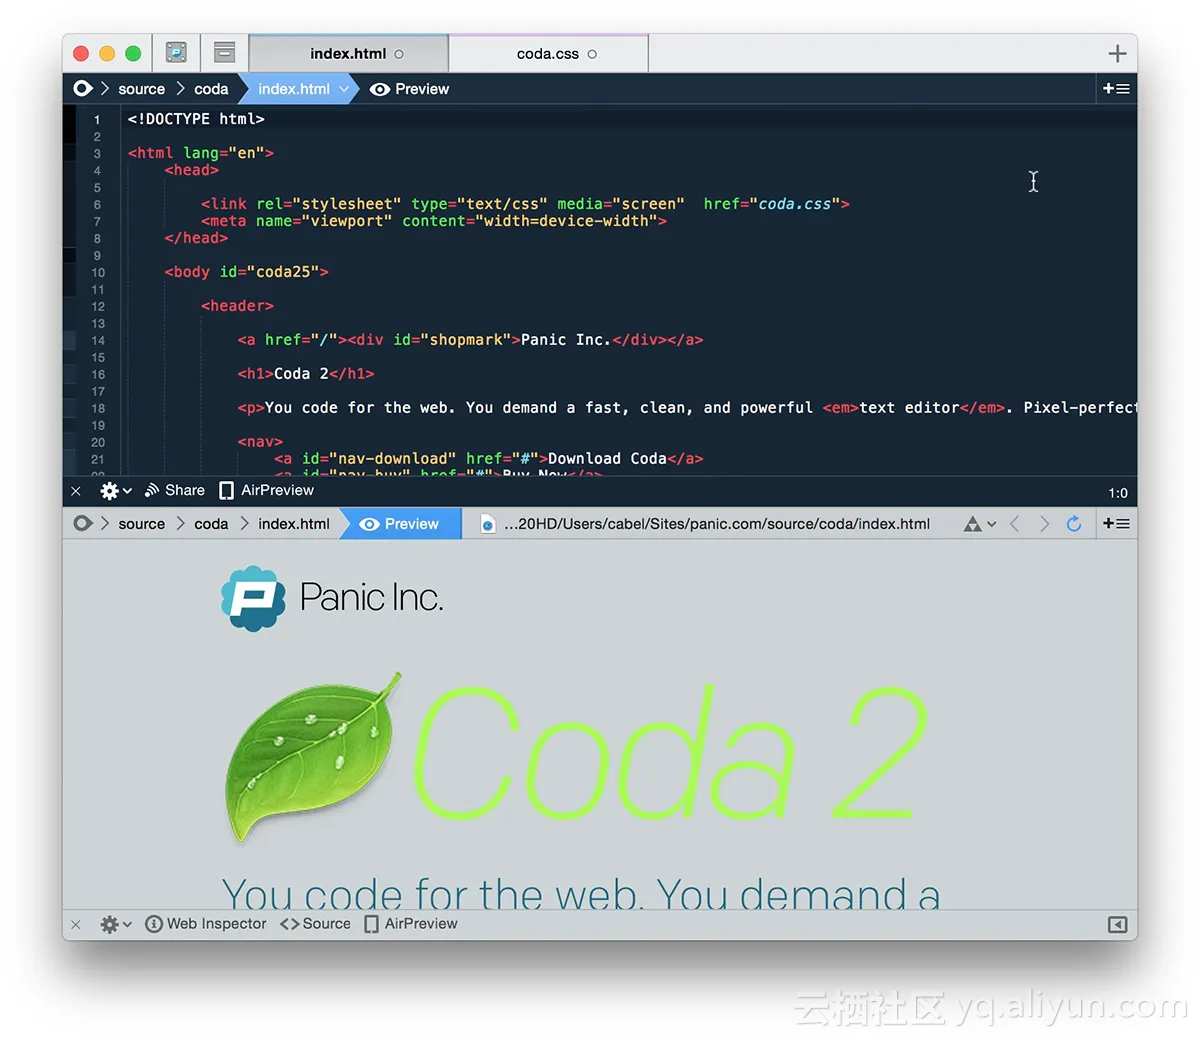Open the Web Inspector from the bottom bar
This screenshot has height=1037, width=1200.
205,923
